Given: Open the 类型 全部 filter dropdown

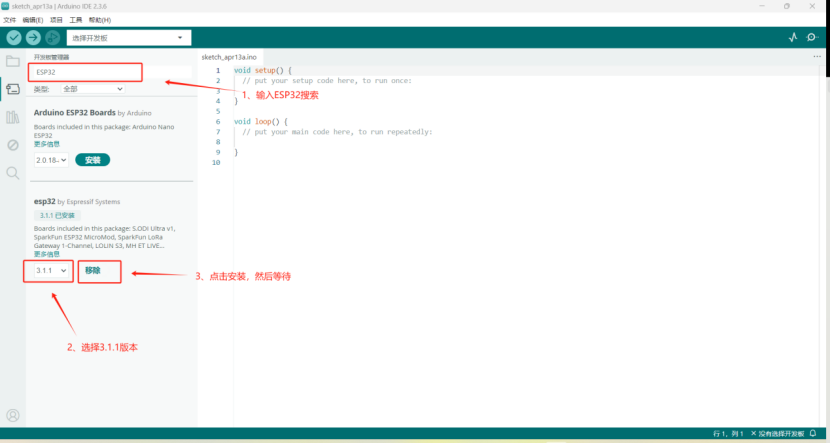Looking at the screenshot, I should click(x=93, y=89).
